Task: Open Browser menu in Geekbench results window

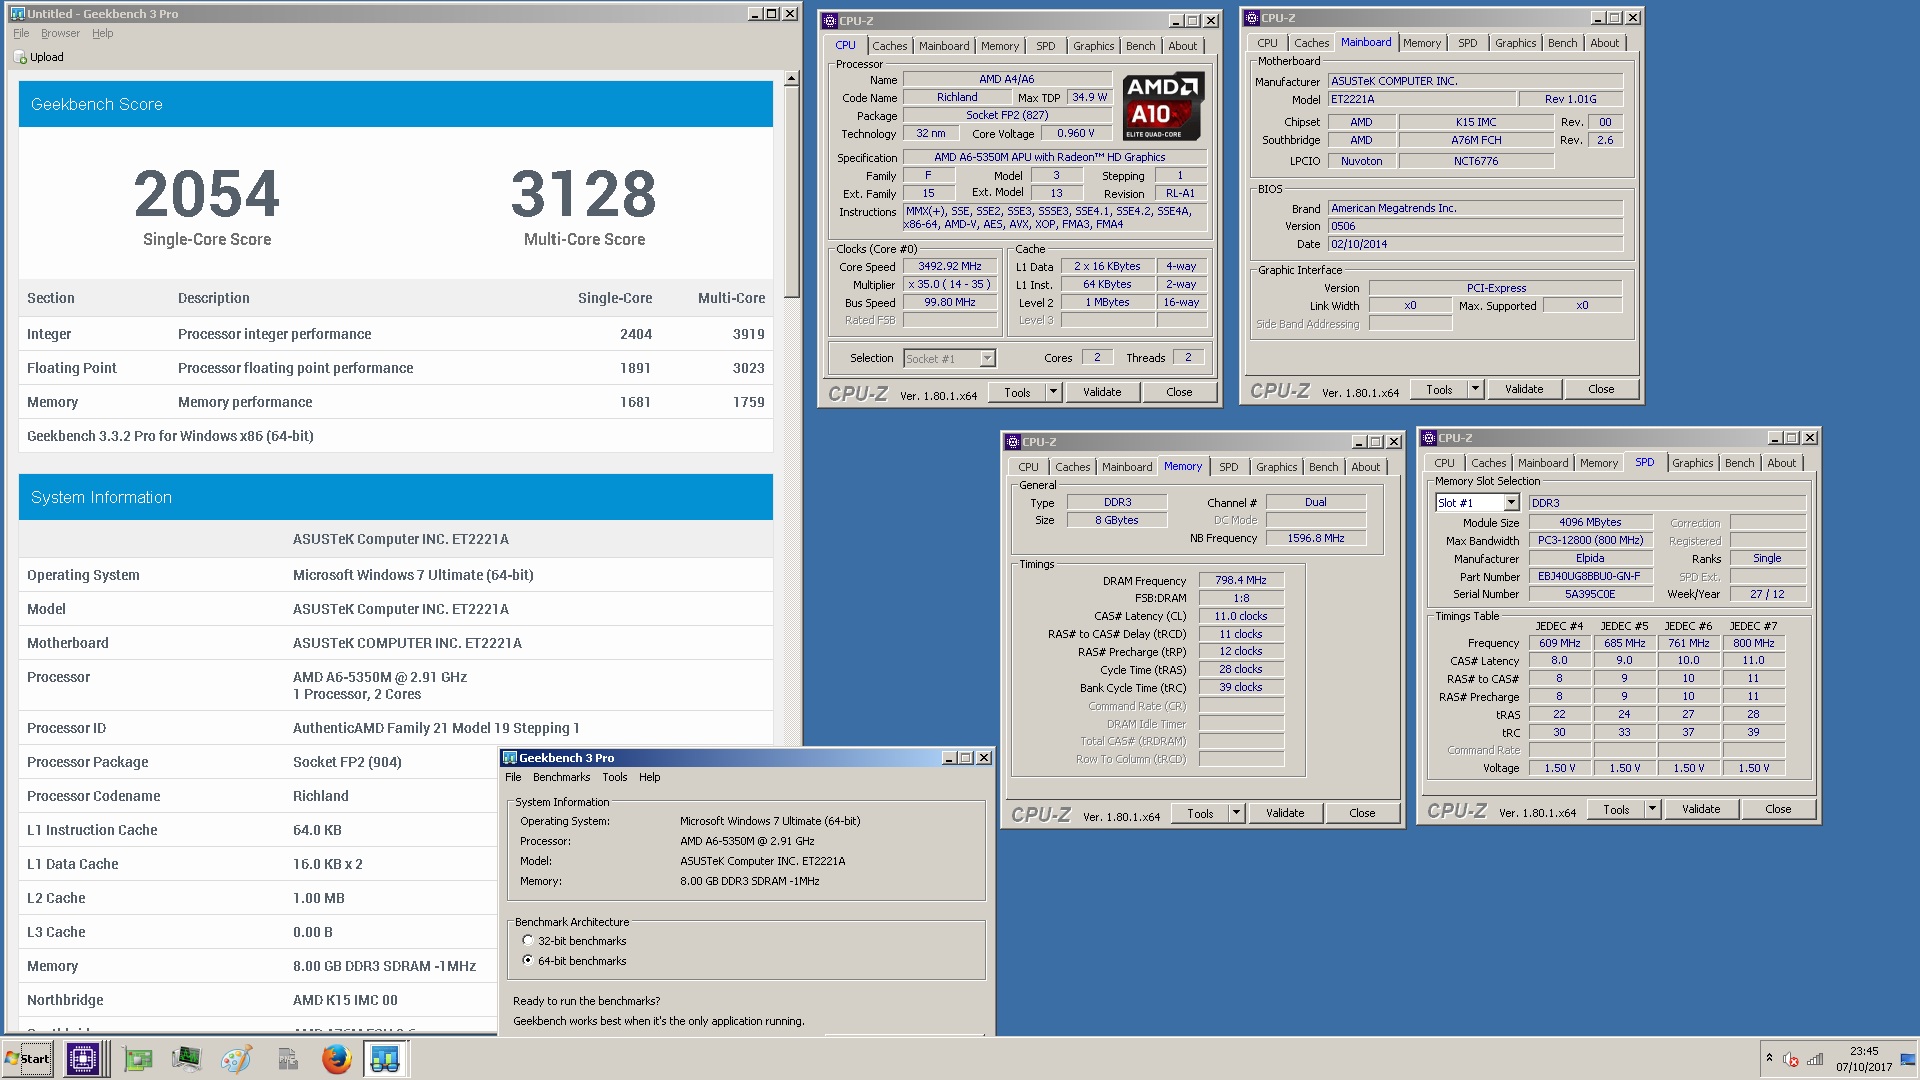Action: (60, 33)
